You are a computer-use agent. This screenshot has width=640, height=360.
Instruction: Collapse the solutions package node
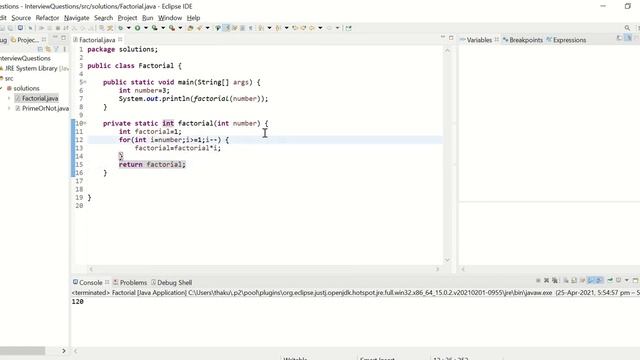[x=2, y=88]
